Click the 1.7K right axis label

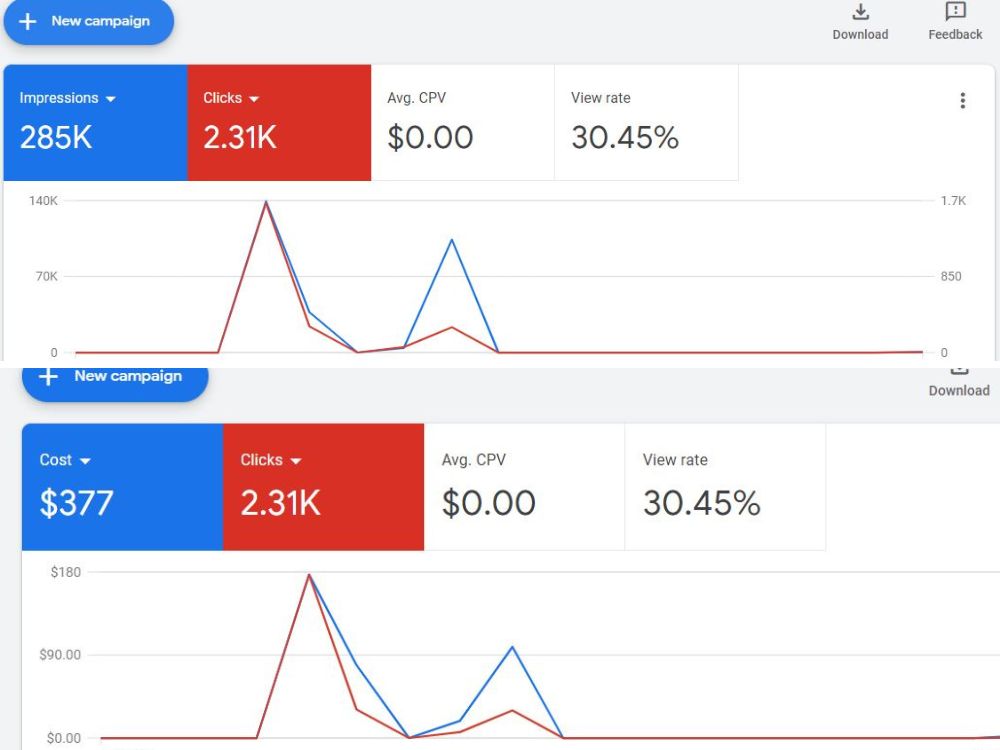pos(953,201)
